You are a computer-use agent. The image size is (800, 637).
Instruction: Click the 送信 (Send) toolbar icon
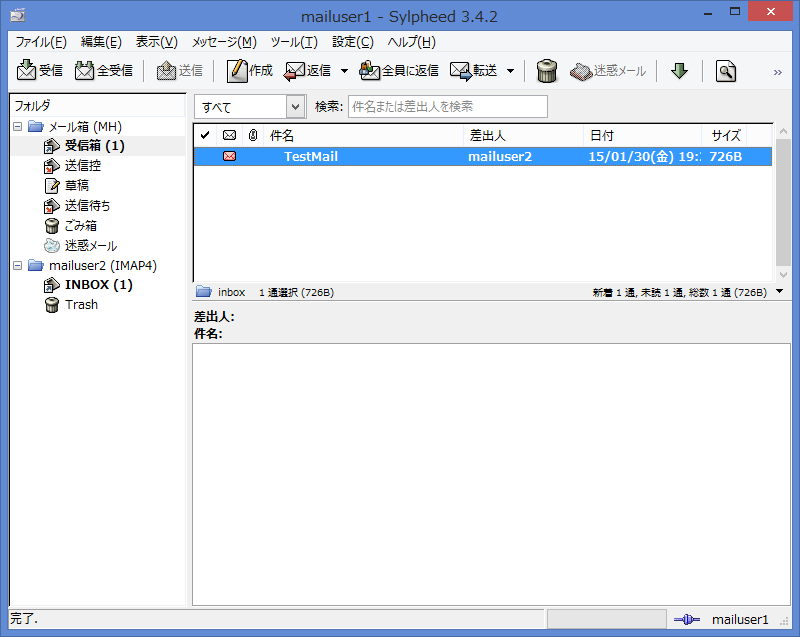180,70
